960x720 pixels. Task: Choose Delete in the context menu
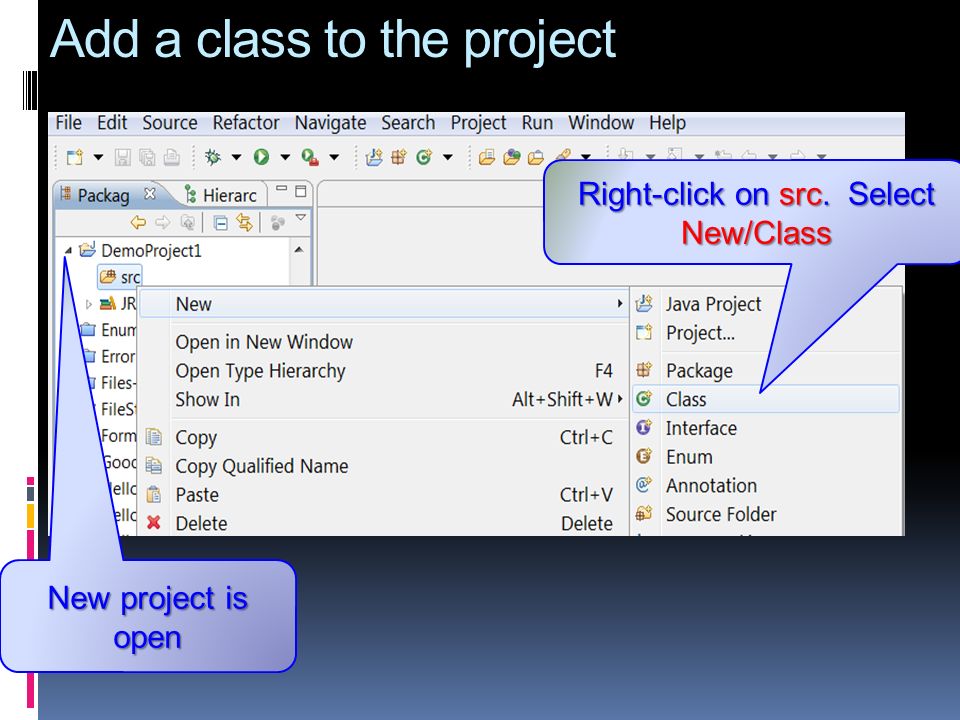pyautogui.click(x=383, y=523)
